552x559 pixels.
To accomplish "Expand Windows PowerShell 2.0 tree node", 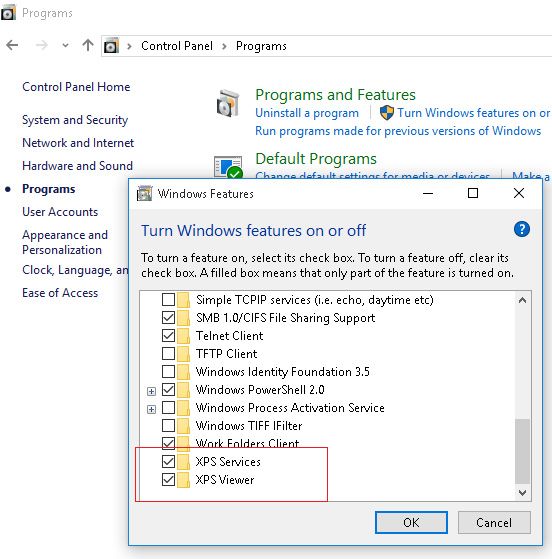I will click(x=151, y=391).
